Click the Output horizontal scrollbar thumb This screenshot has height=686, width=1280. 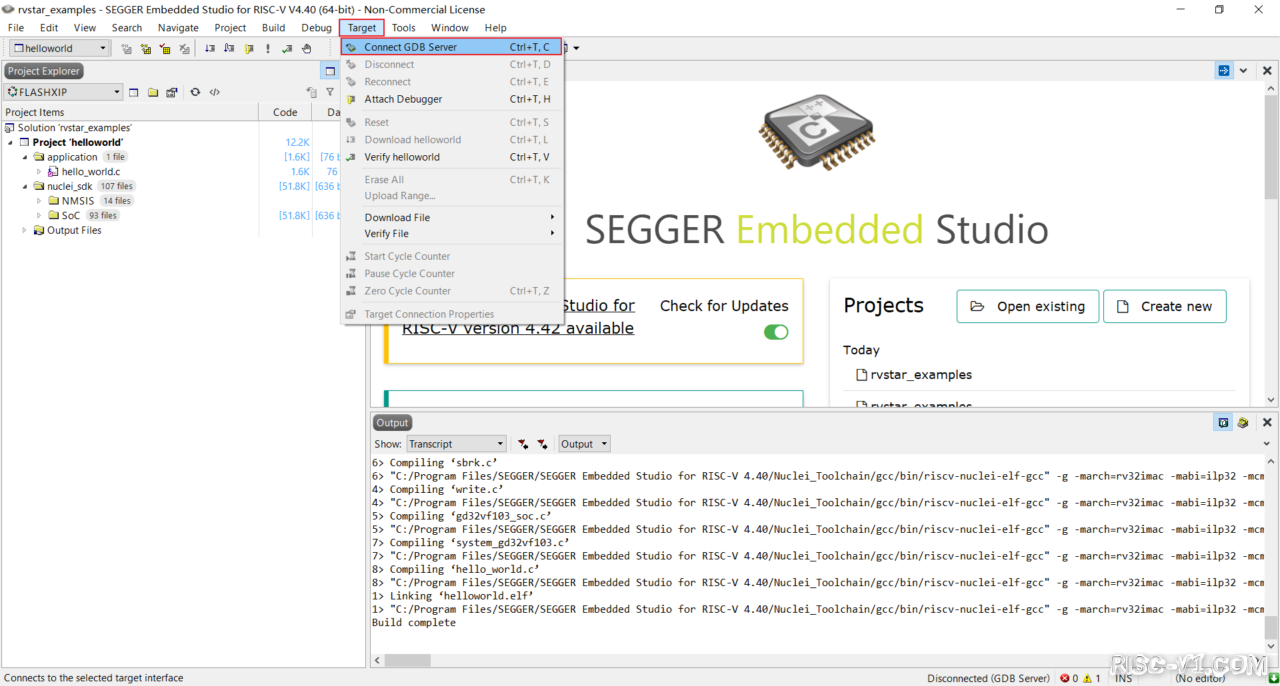(x=407, y=661)
